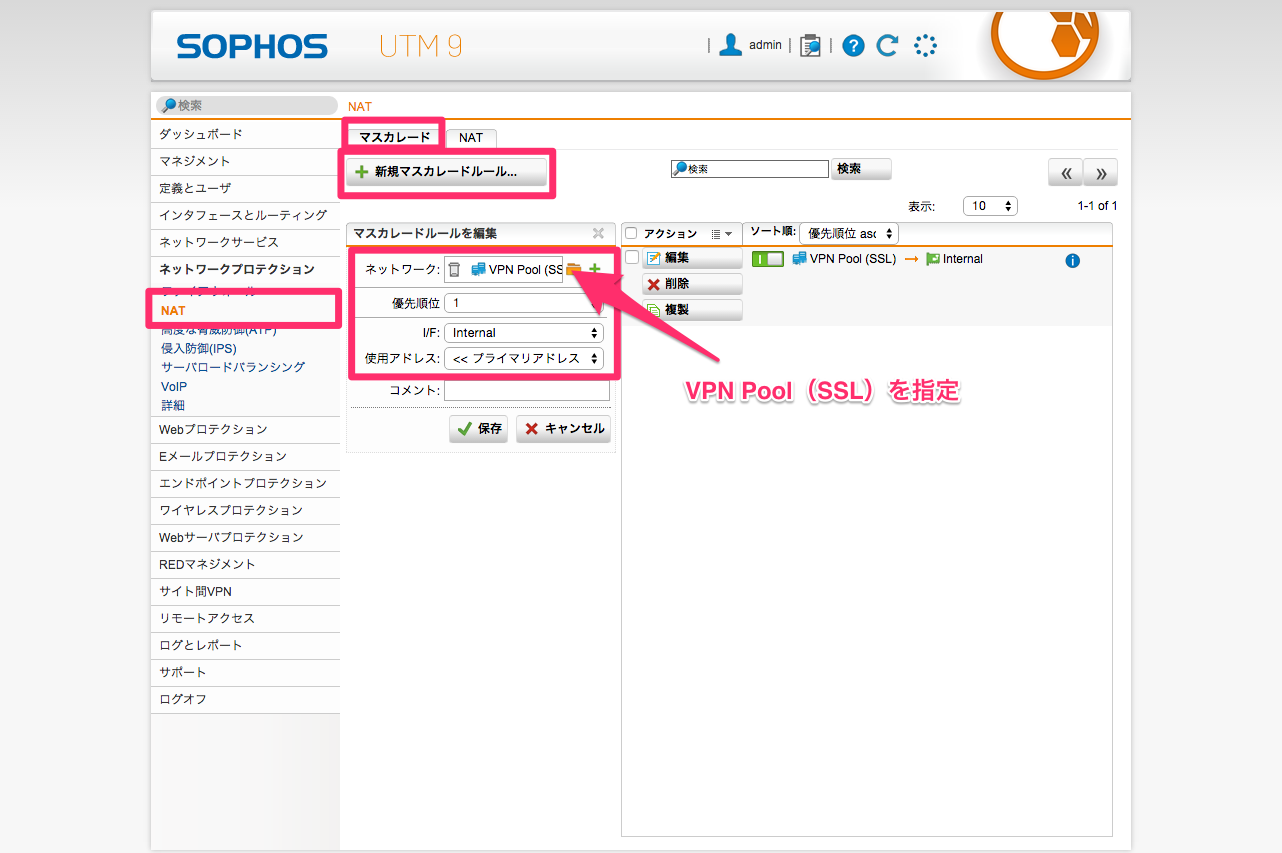Open Webプロテクション menu
The height and width of the screenshot is (853, 1282).
pyautogui.click(x=246, y=429)
